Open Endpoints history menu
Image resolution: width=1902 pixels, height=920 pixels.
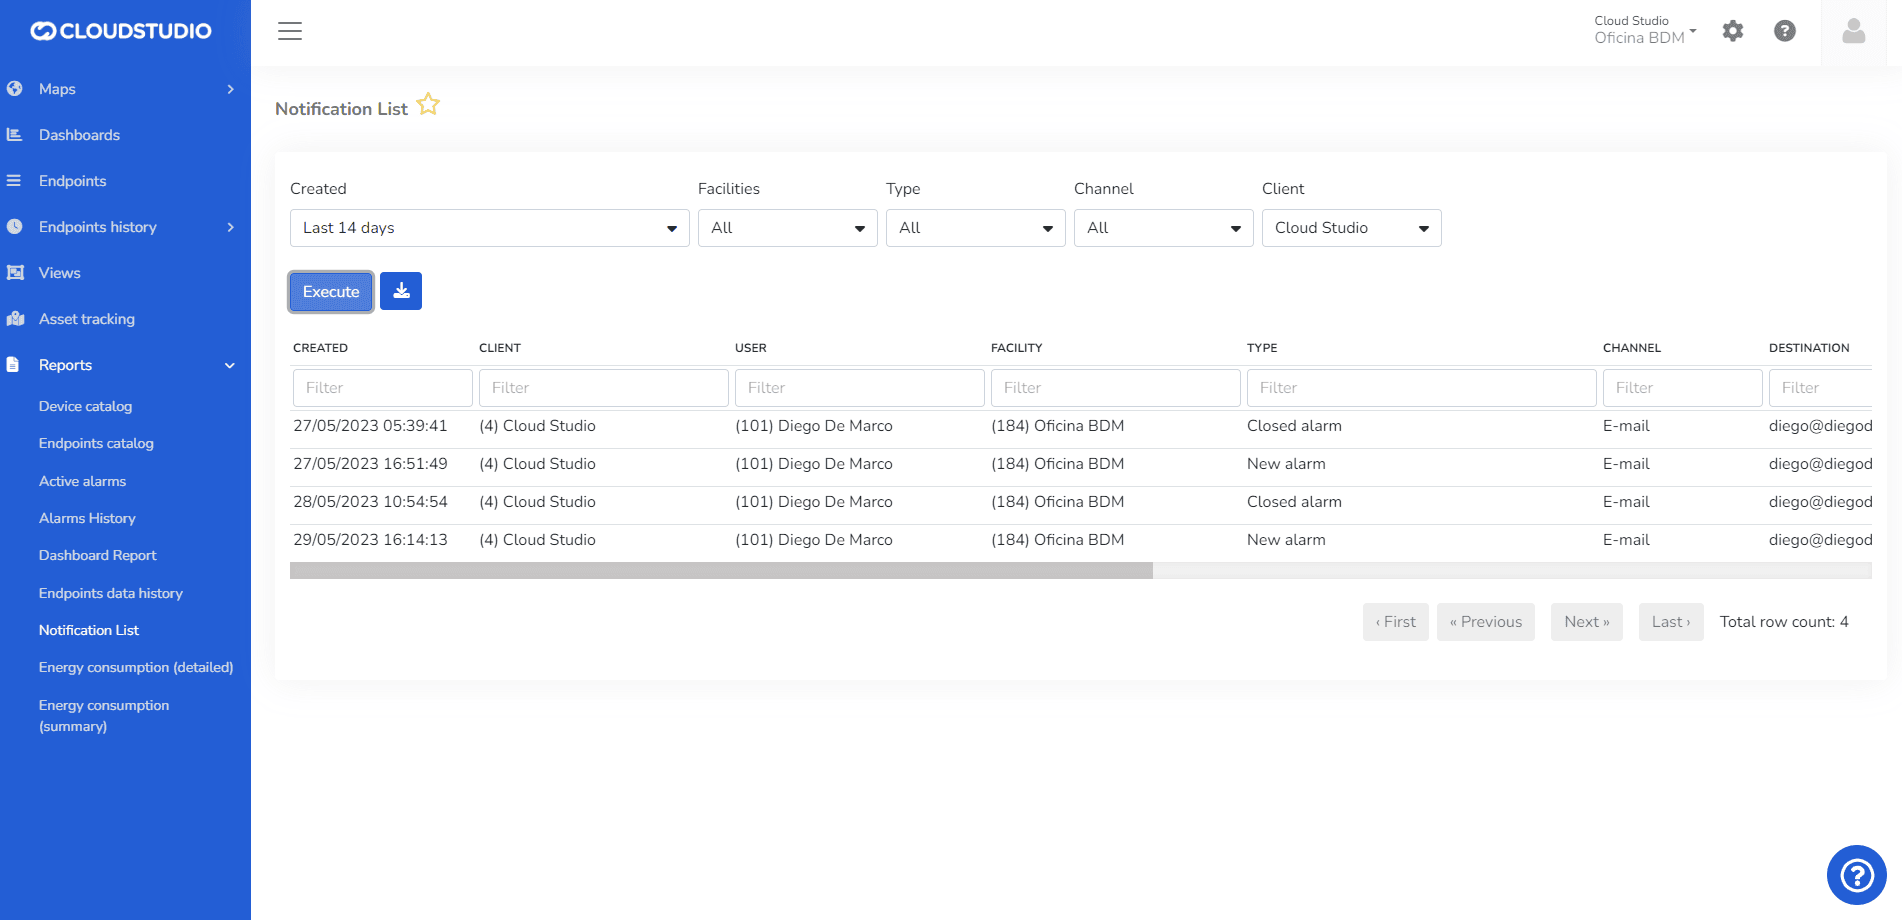pyautogui.click(x=98, y=227)
